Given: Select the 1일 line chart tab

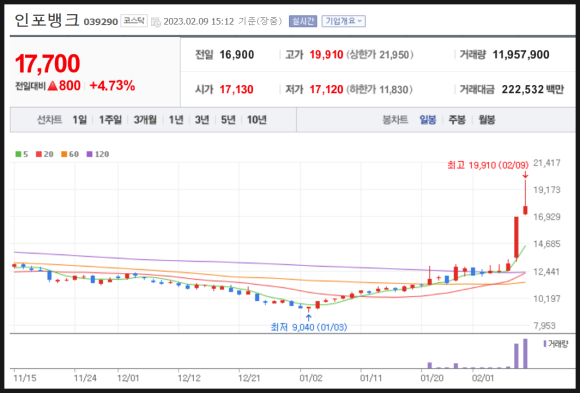Looking at the screenshot, I should pos(80,120).
